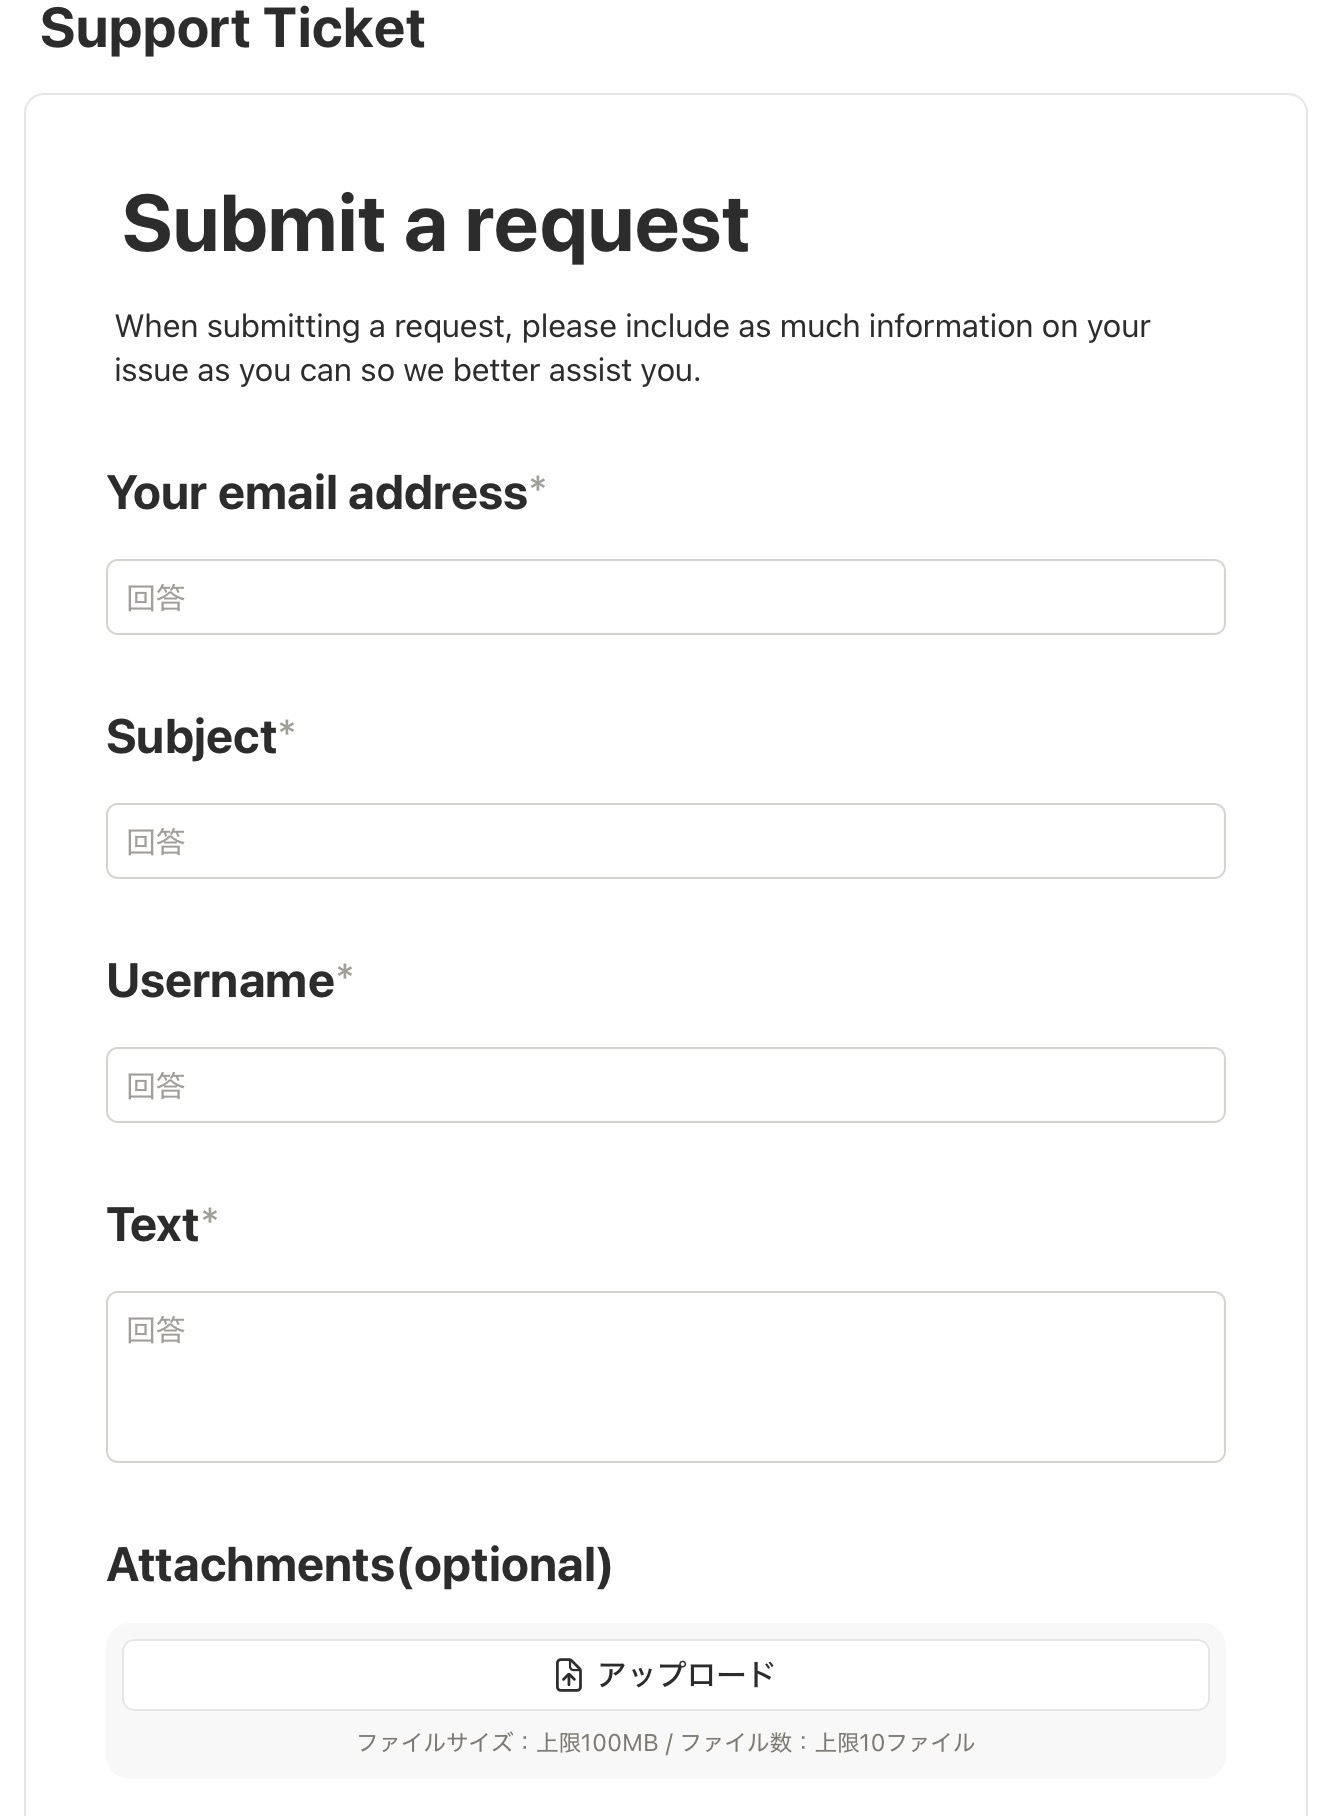Select the Attachments(optional) label
This screenshot has width=1333, height=1816.
[x=359, y=1566]
